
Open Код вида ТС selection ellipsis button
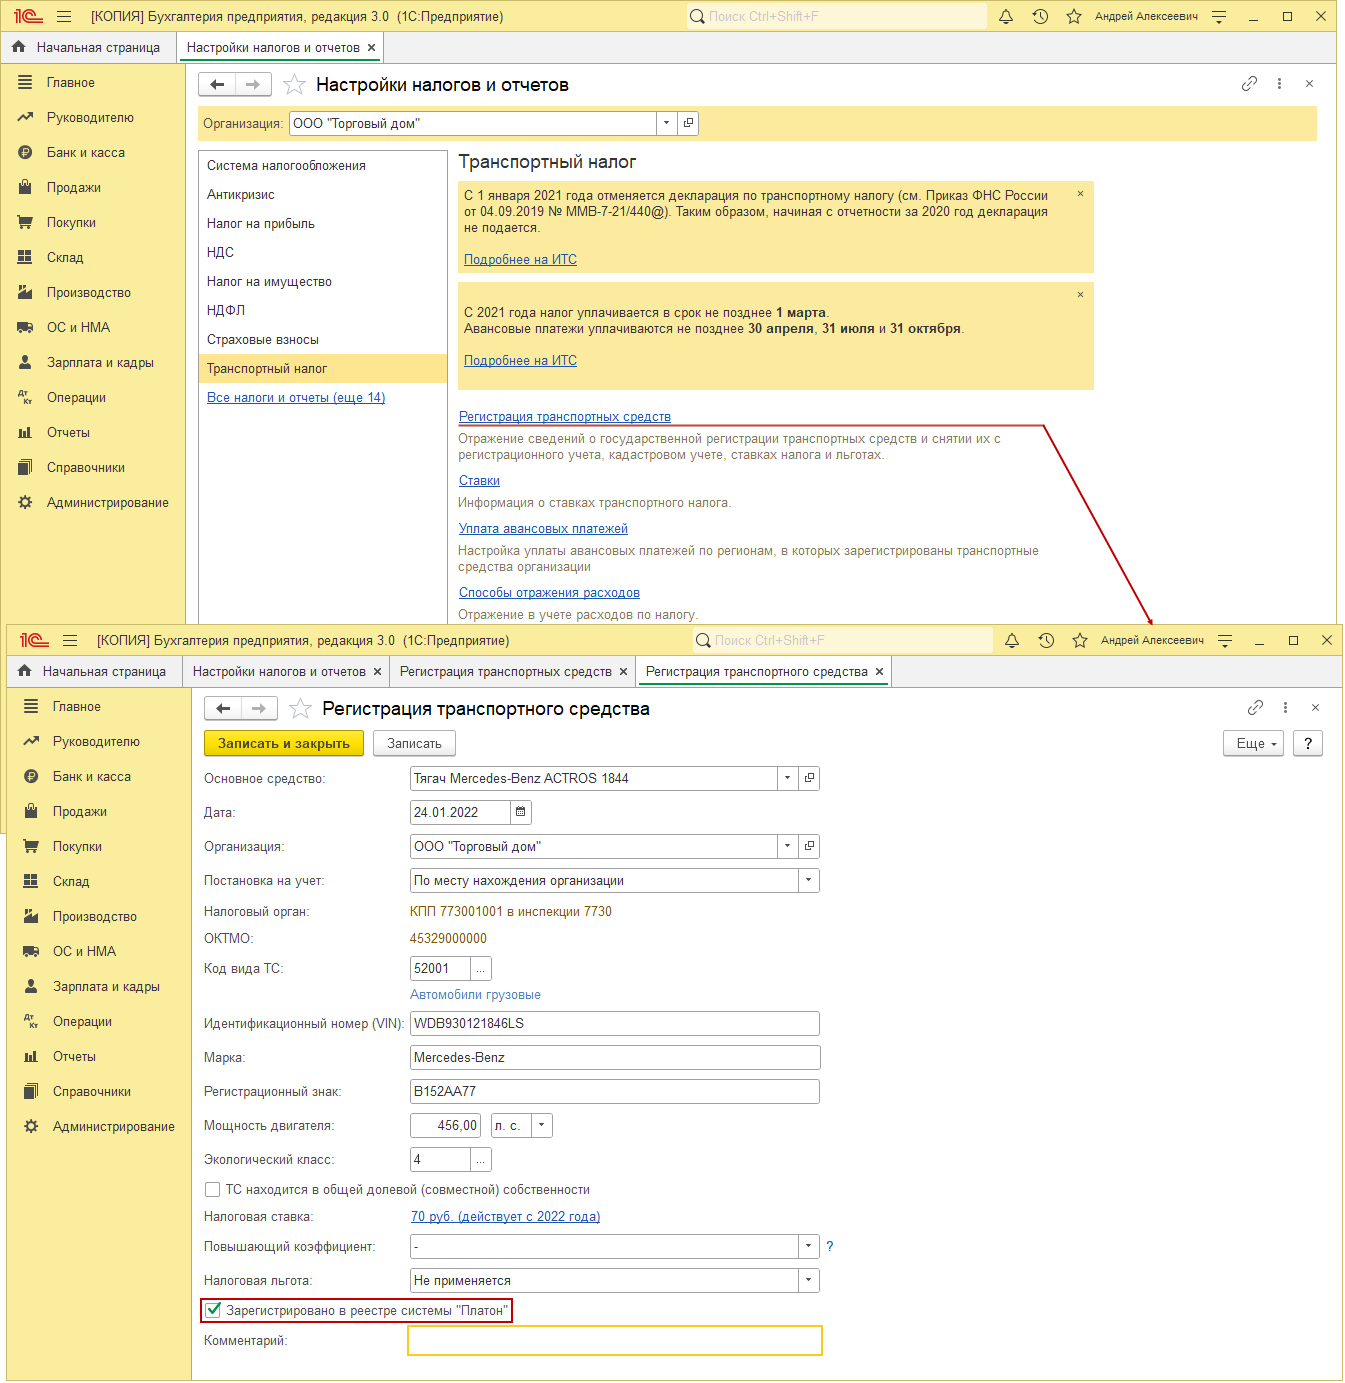click(481, 968)
